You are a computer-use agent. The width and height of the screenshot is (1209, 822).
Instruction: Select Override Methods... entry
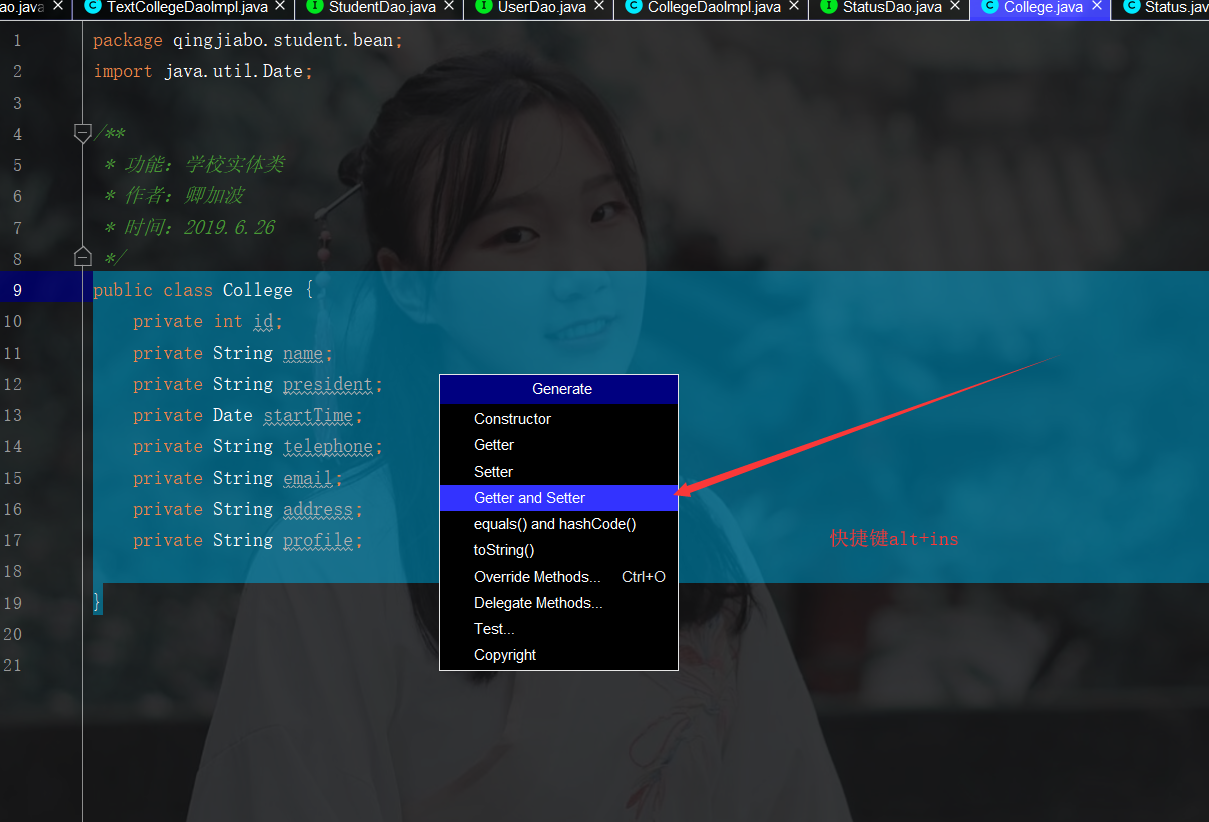coord(559,577)
